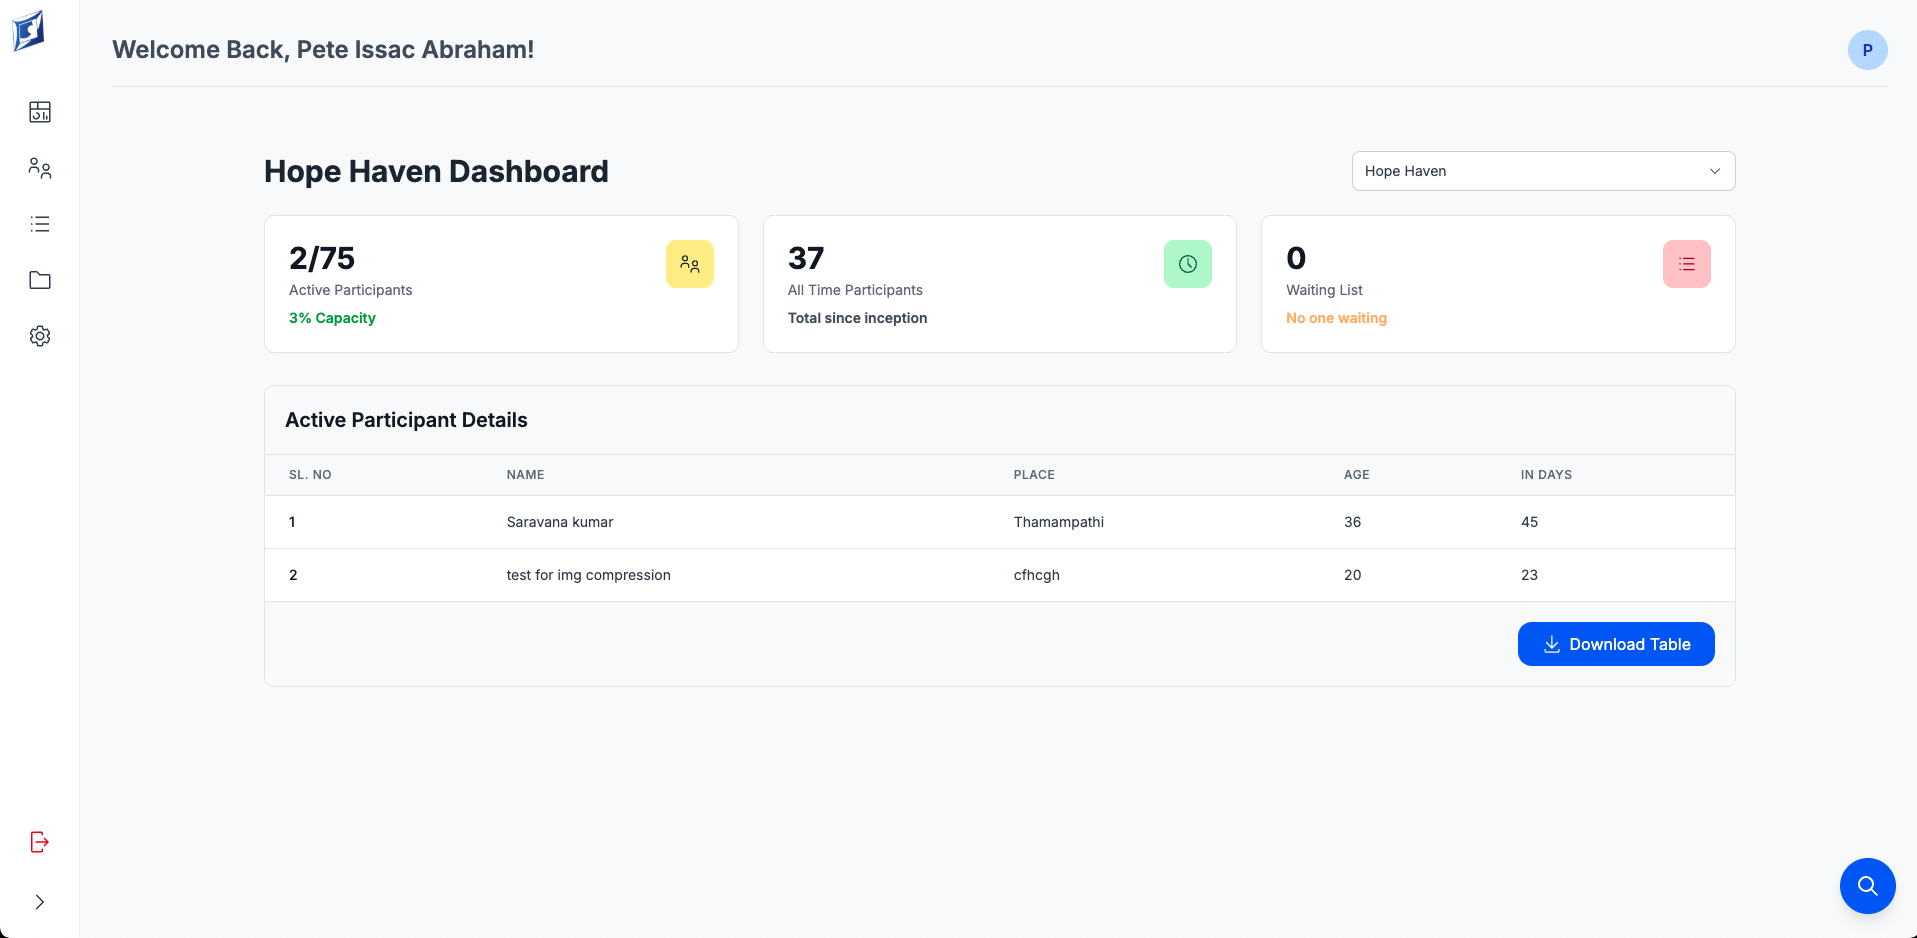Open the dashboard icon in the sidebar
This screenshot has height=938, width=1917.
coord(40,112)
